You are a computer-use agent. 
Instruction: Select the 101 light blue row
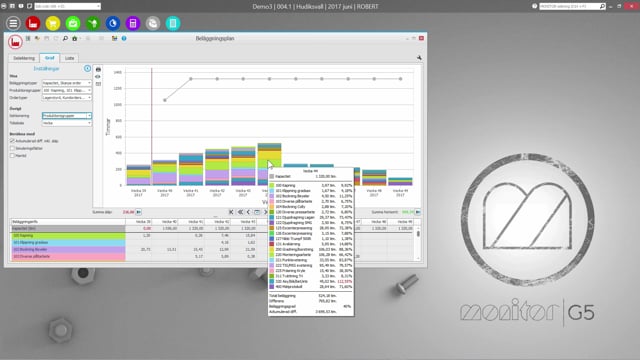pos(68,242)
